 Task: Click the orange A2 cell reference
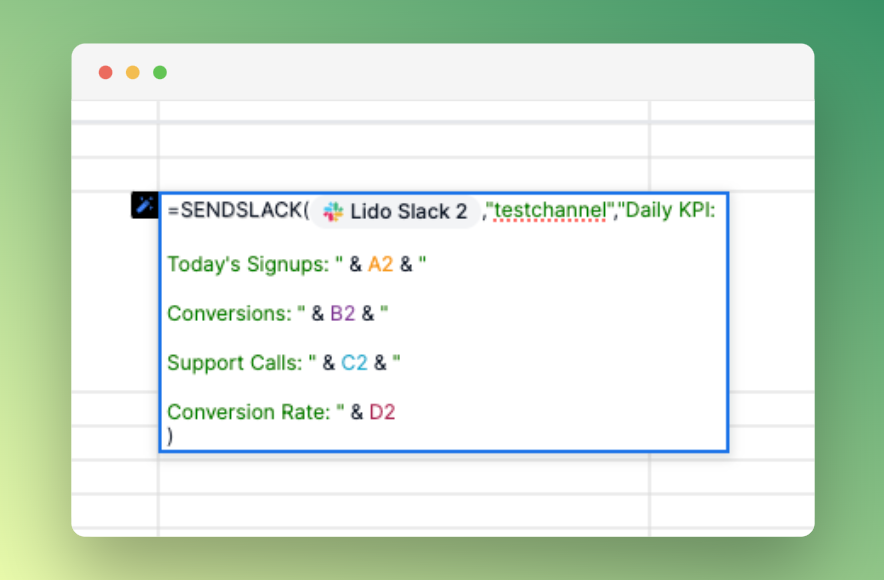click(x=381, y=264)
